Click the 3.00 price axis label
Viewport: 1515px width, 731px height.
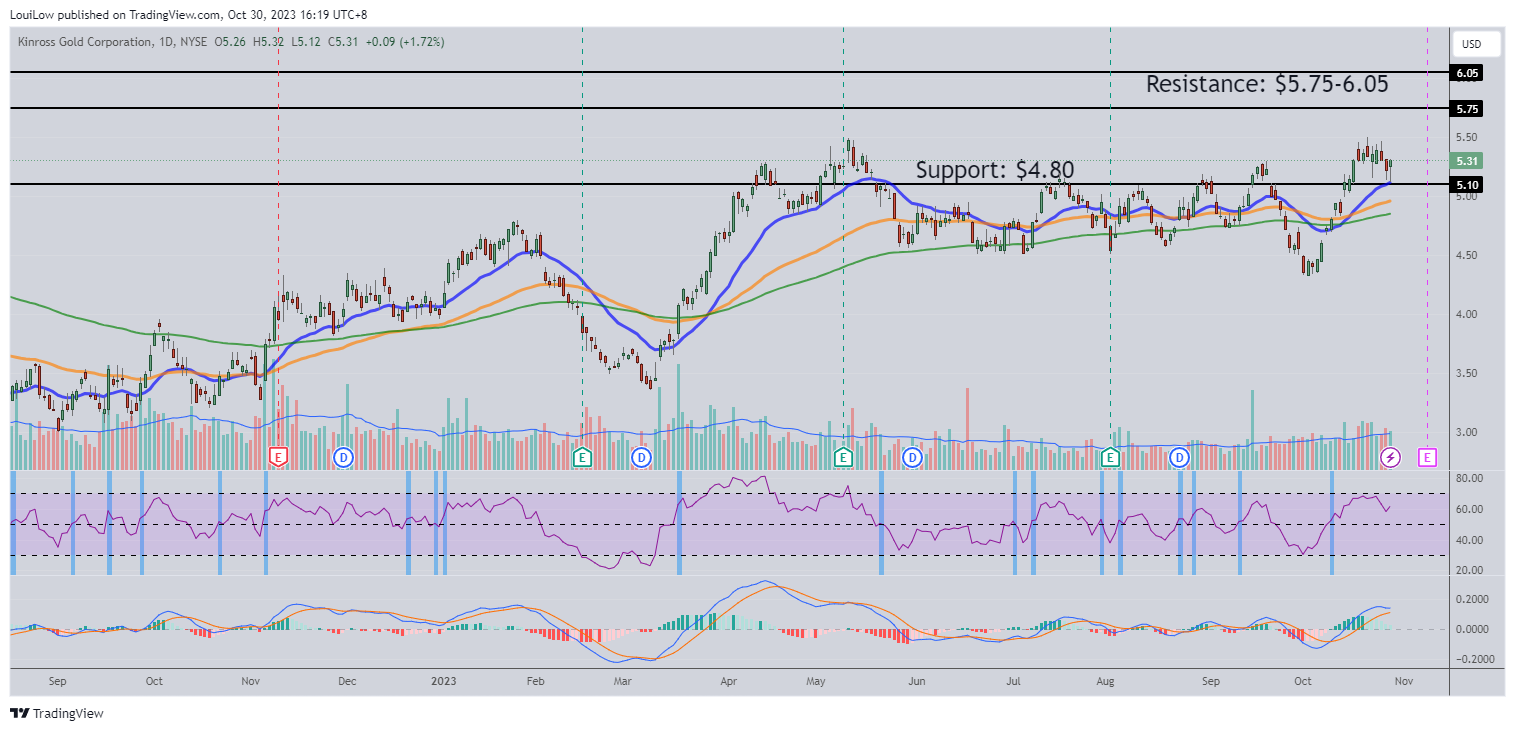(x=1467, y=432)
